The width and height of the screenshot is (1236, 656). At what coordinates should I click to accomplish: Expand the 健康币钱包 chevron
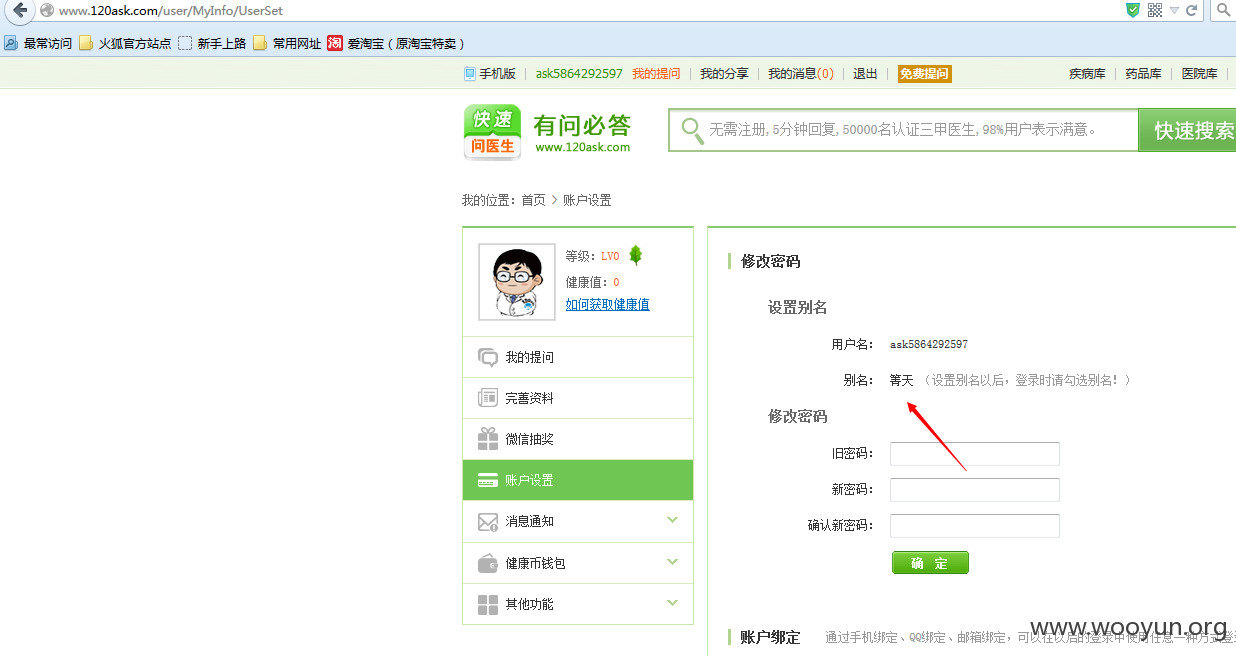(672, 562)
